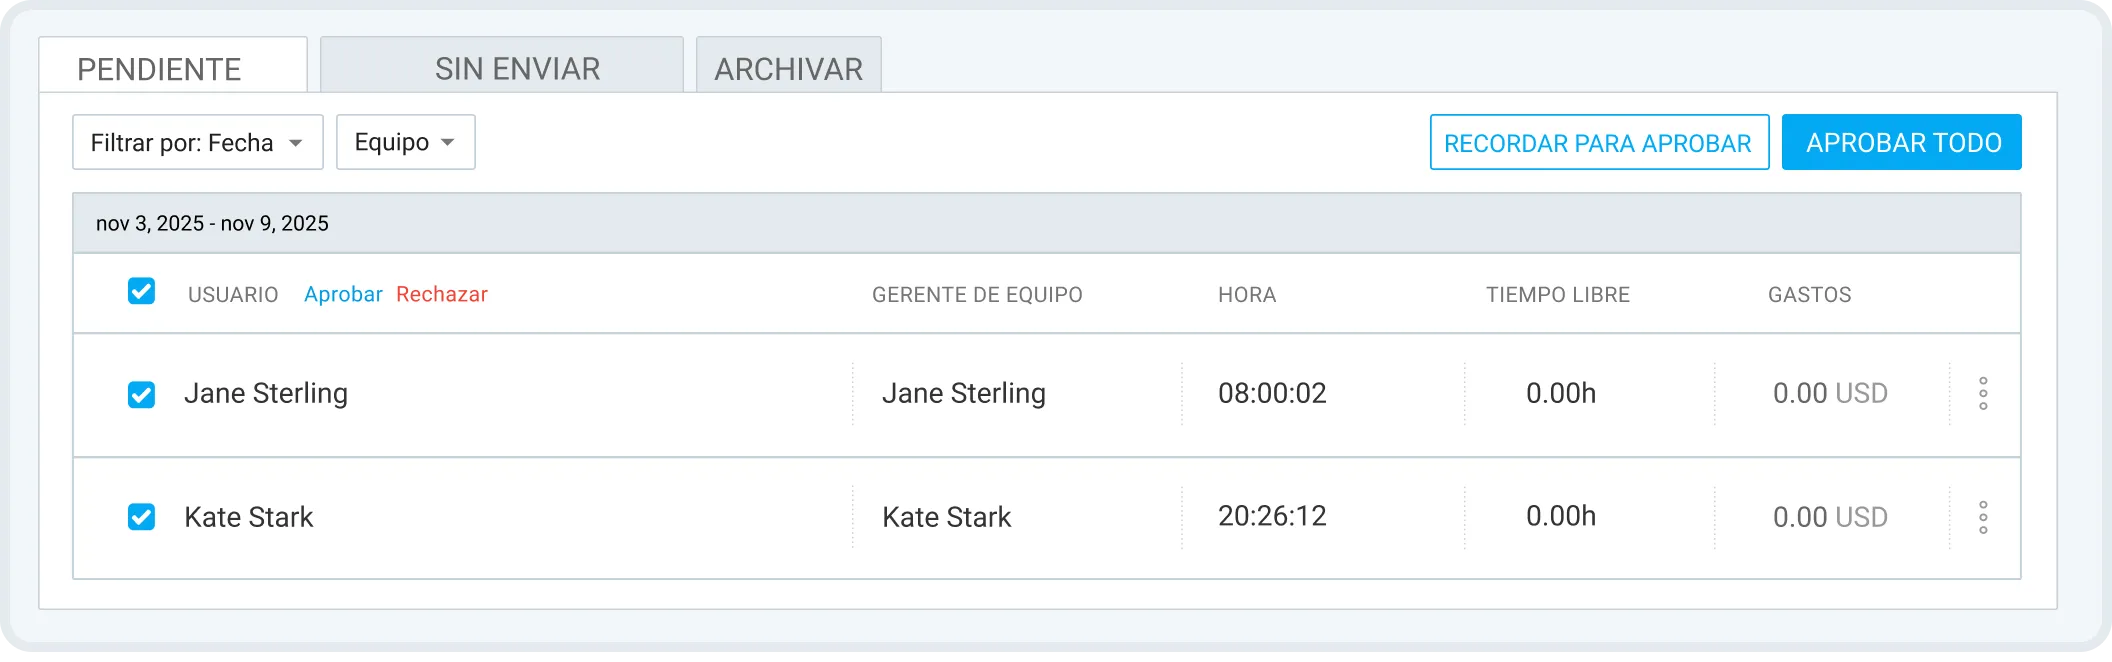Click the chevron arrow on the Fecha filter
This screenshot has height=662, width=2112.
(297, 142)
